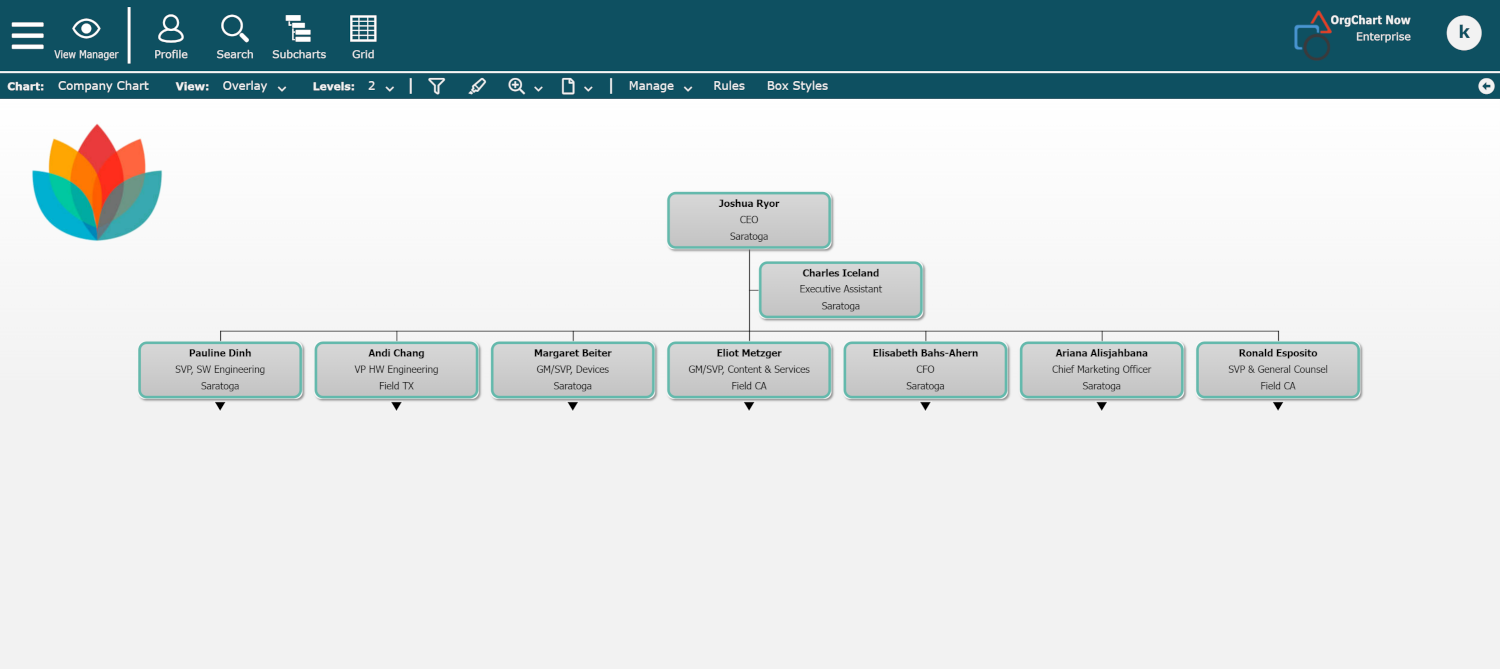The height and width of the screenshot is (669, 1500).
Task: Select the Ariana Alisjahbana box
Action: pos(1102,370)
